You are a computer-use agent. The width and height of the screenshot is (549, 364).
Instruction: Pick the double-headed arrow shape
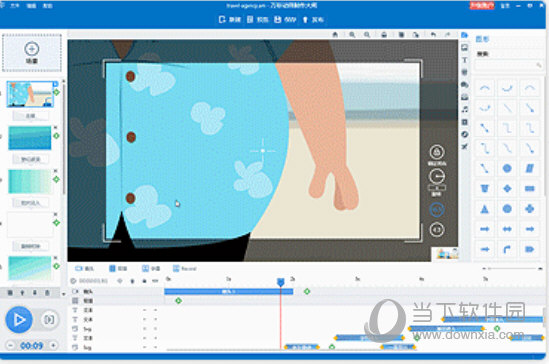[x=507, y=229]
